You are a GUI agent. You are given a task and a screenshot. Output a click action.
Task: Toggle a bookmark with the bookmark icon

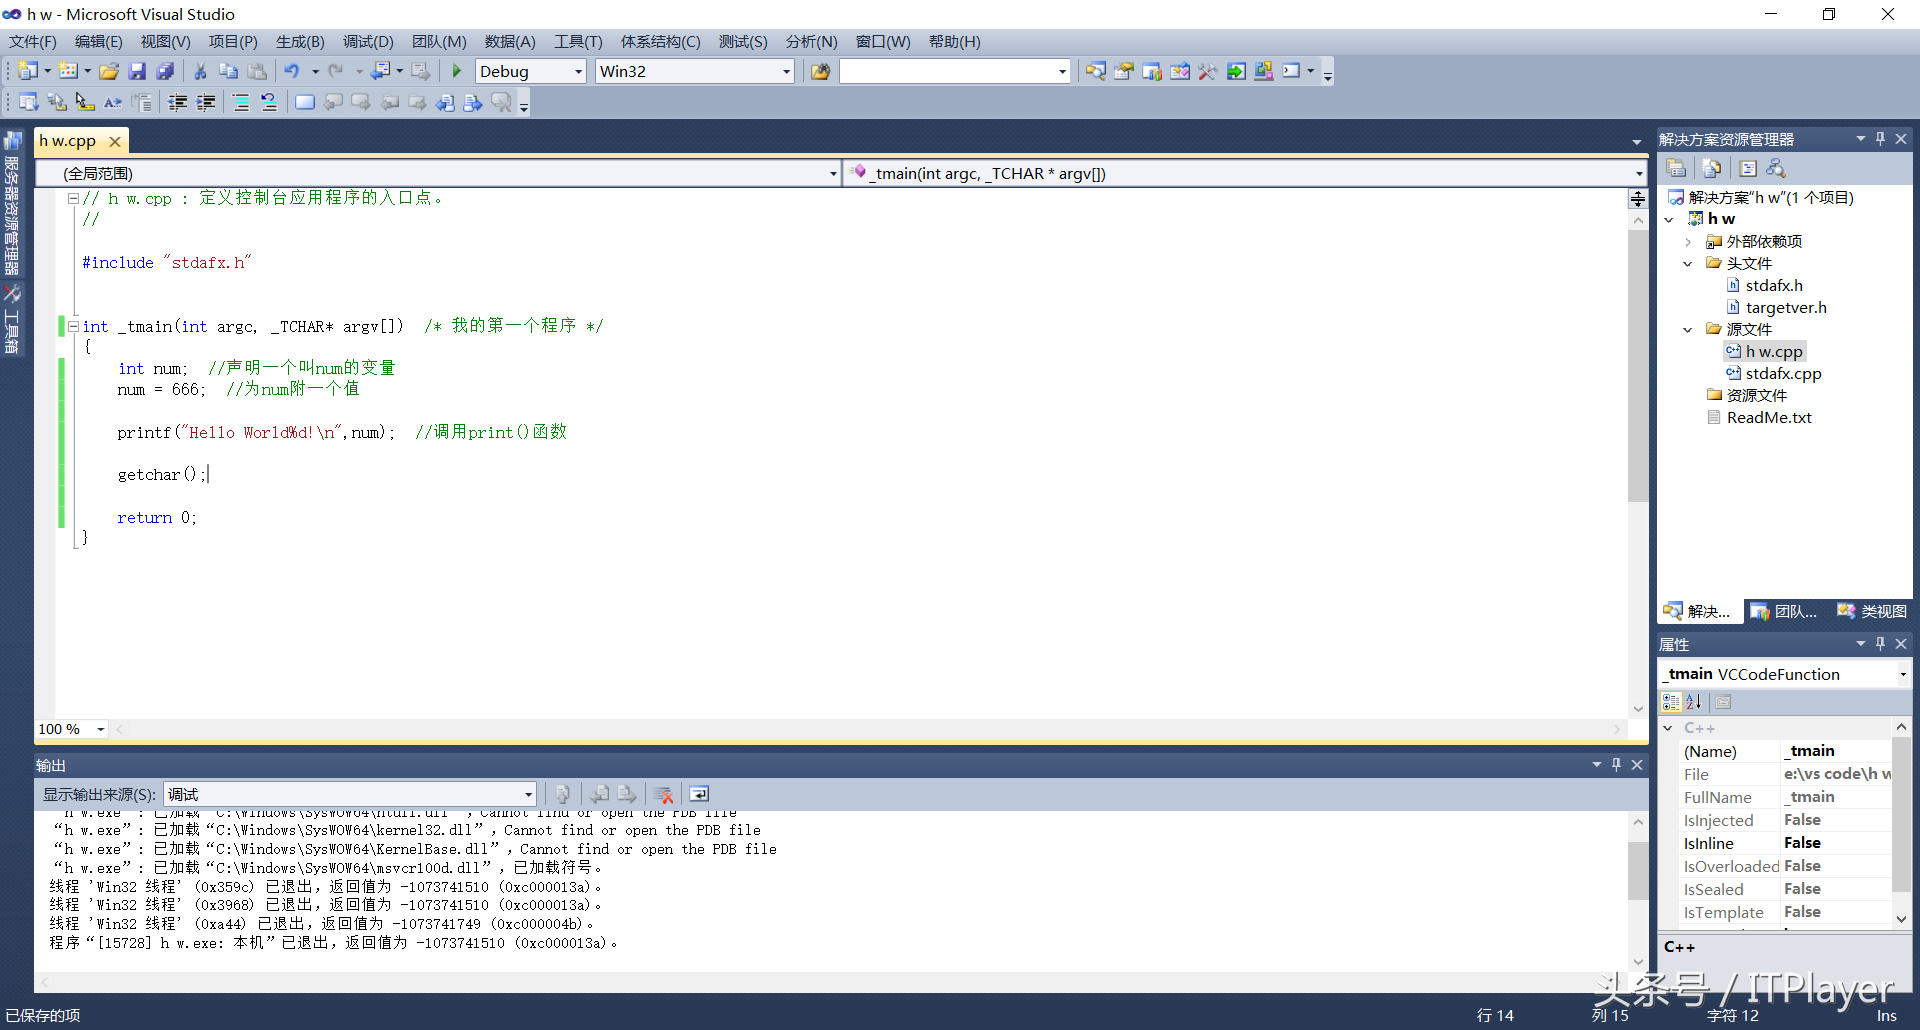305,102
